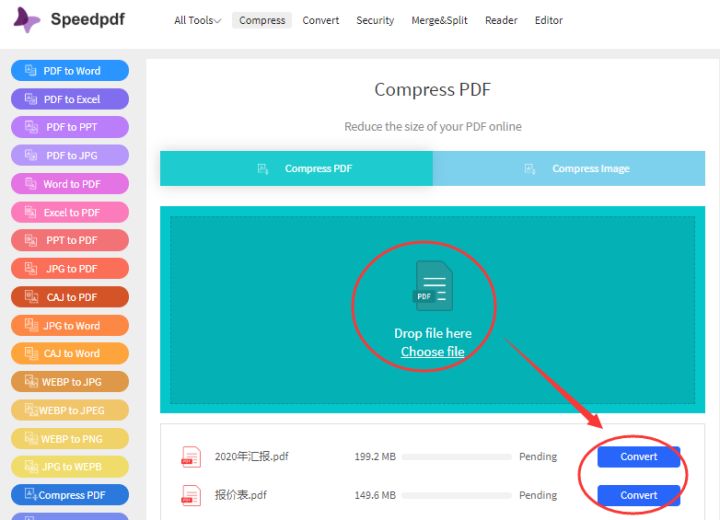Click the Drop file here text
Image resolution: width=720 pixels, height=520 pixels.
tap(433, 333)
